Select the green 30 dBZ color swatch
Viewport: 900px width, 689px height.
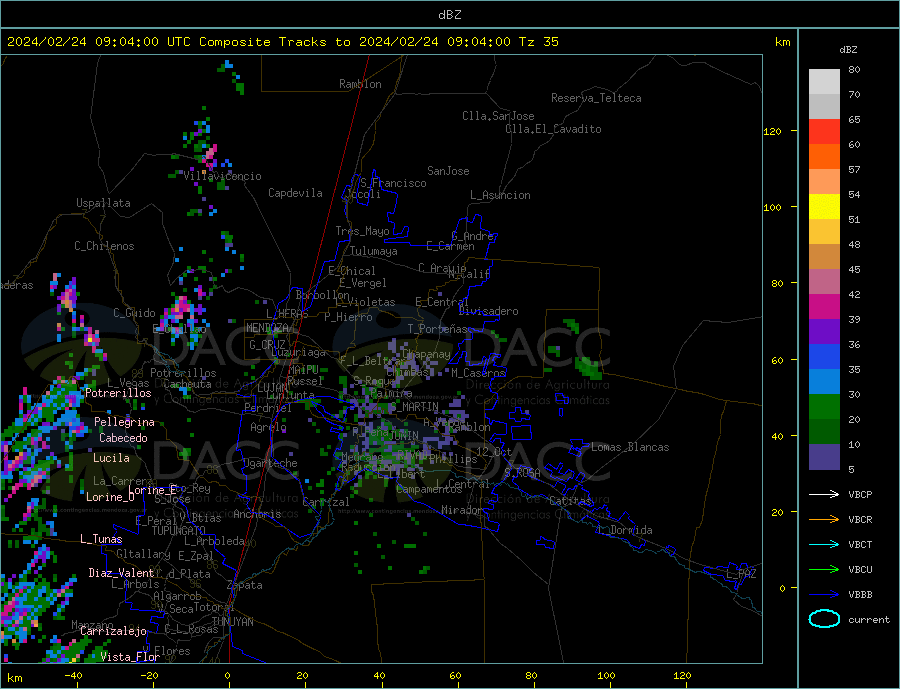[824, 407]
